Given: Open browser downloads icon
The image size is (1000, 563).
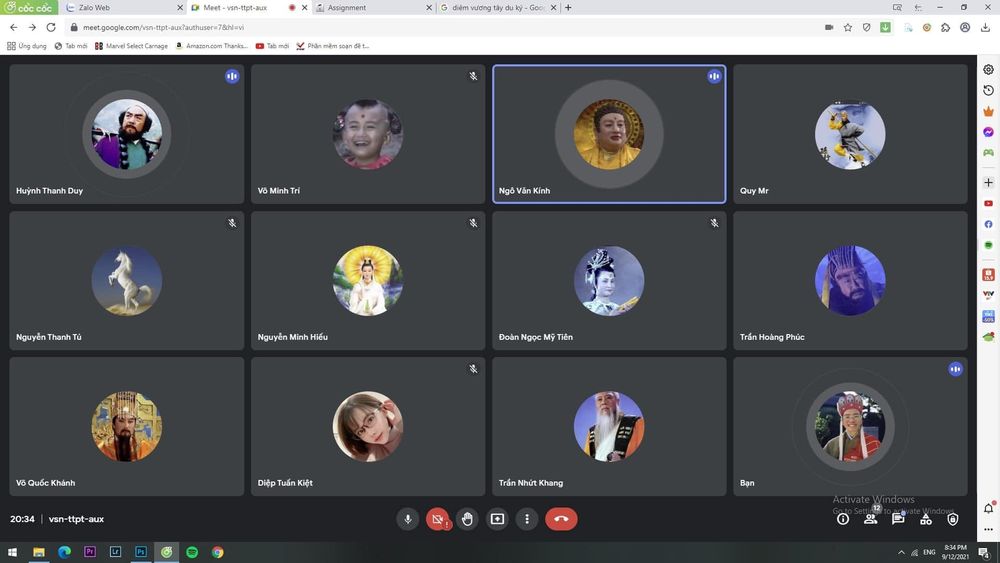Looking at the screenshot, I should [985, 27].
